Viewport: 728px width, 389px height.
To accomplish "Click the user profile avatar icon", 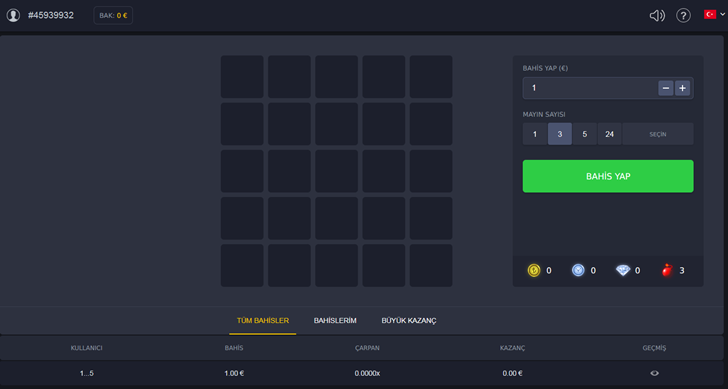I will click(x=13, y=15).
